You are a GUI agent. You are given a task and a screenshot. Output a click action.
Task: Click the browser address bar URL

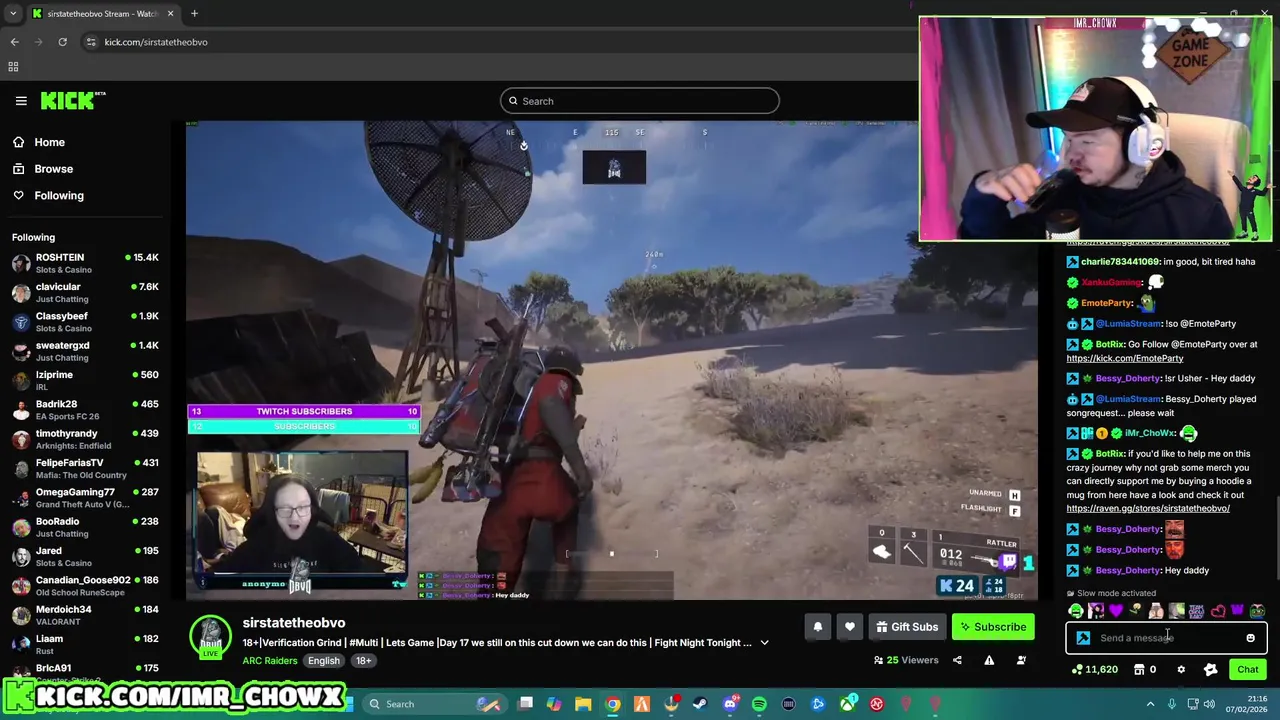click(x=156, y=42)
